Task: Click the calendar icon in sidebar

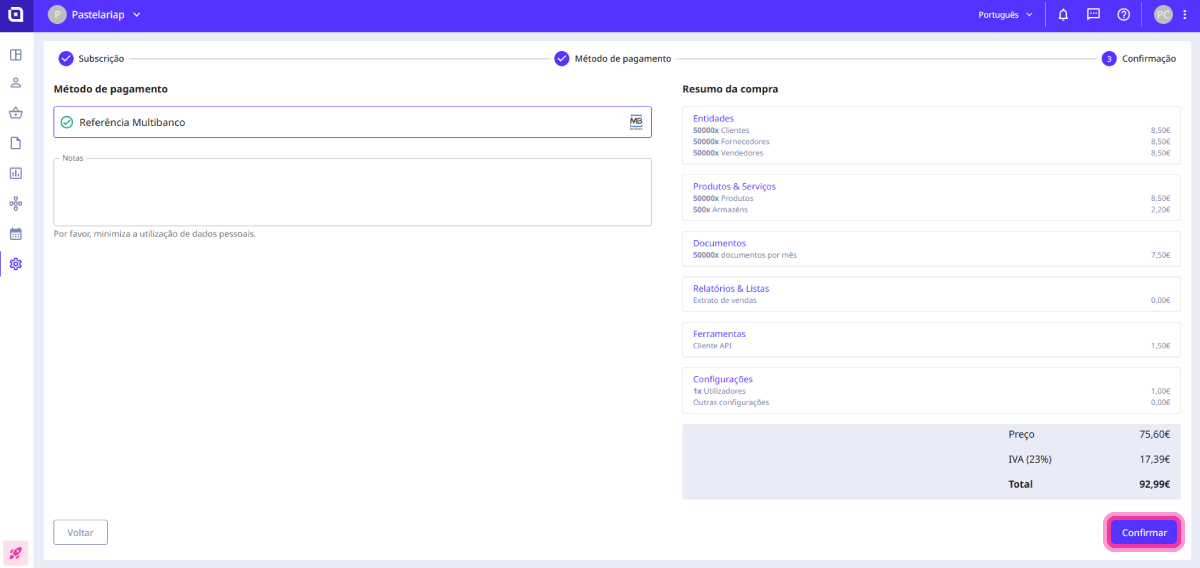Action: [x=16, y=234]
